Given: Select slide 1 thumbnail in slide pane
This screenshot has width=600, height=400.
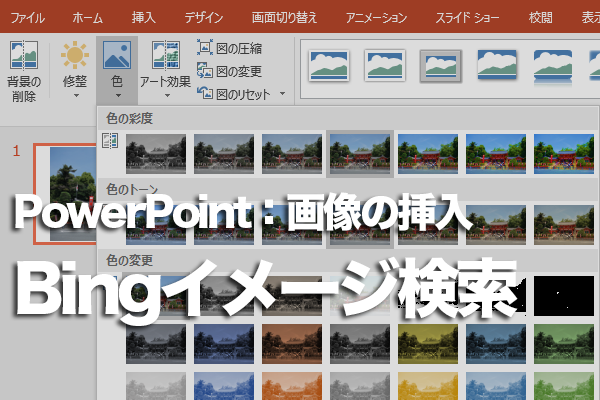Looking at the screenshot, I should pos(65,193).
